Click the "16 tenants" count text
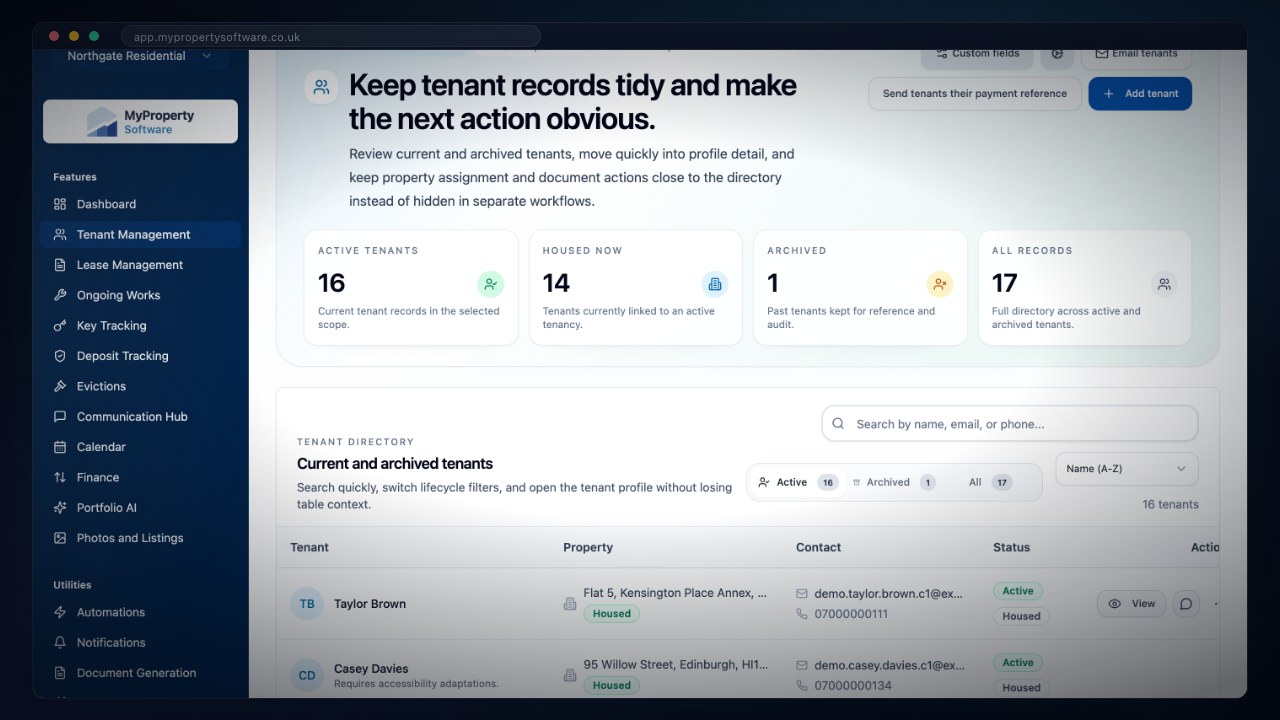This screenshot has height=720, width=1280. coord(1170,505)
